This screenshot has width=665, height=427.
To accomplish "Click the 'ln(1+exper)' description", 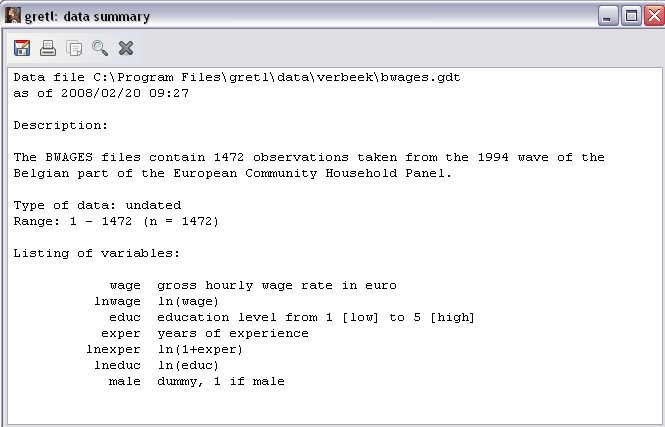I will 200,349.
